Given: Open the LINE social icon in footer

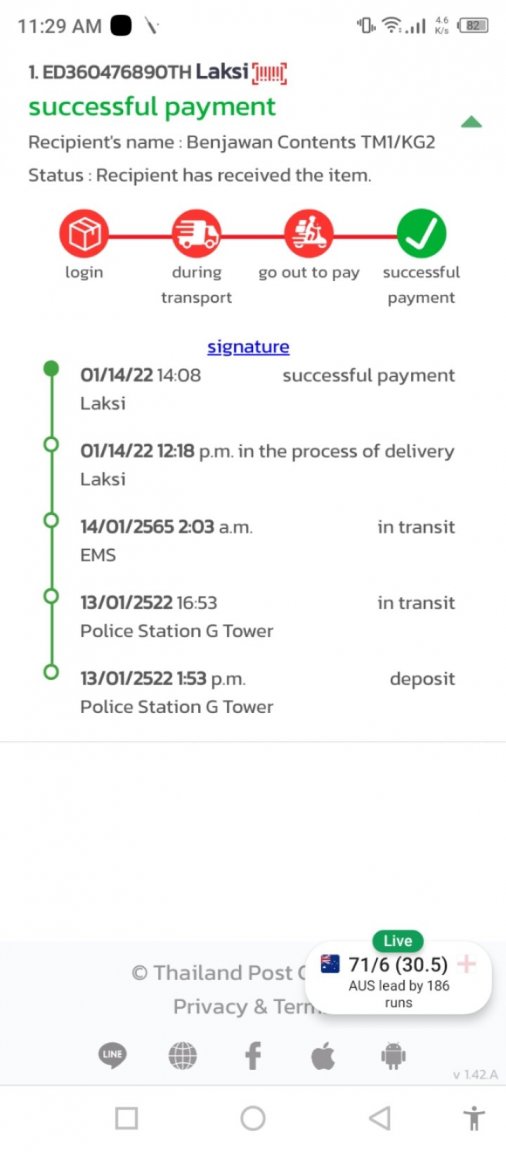Looking at the screenshot, I should coord(112,1056).
